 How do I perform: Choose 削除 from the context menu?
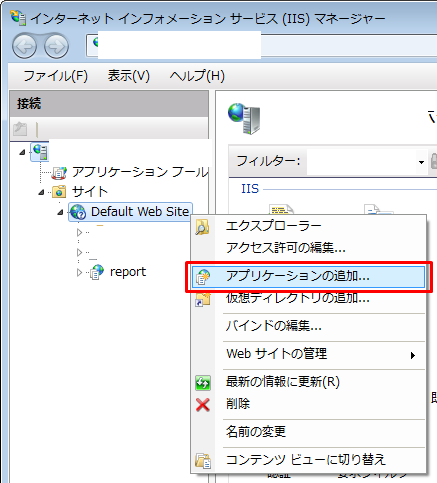pos(308,404)
